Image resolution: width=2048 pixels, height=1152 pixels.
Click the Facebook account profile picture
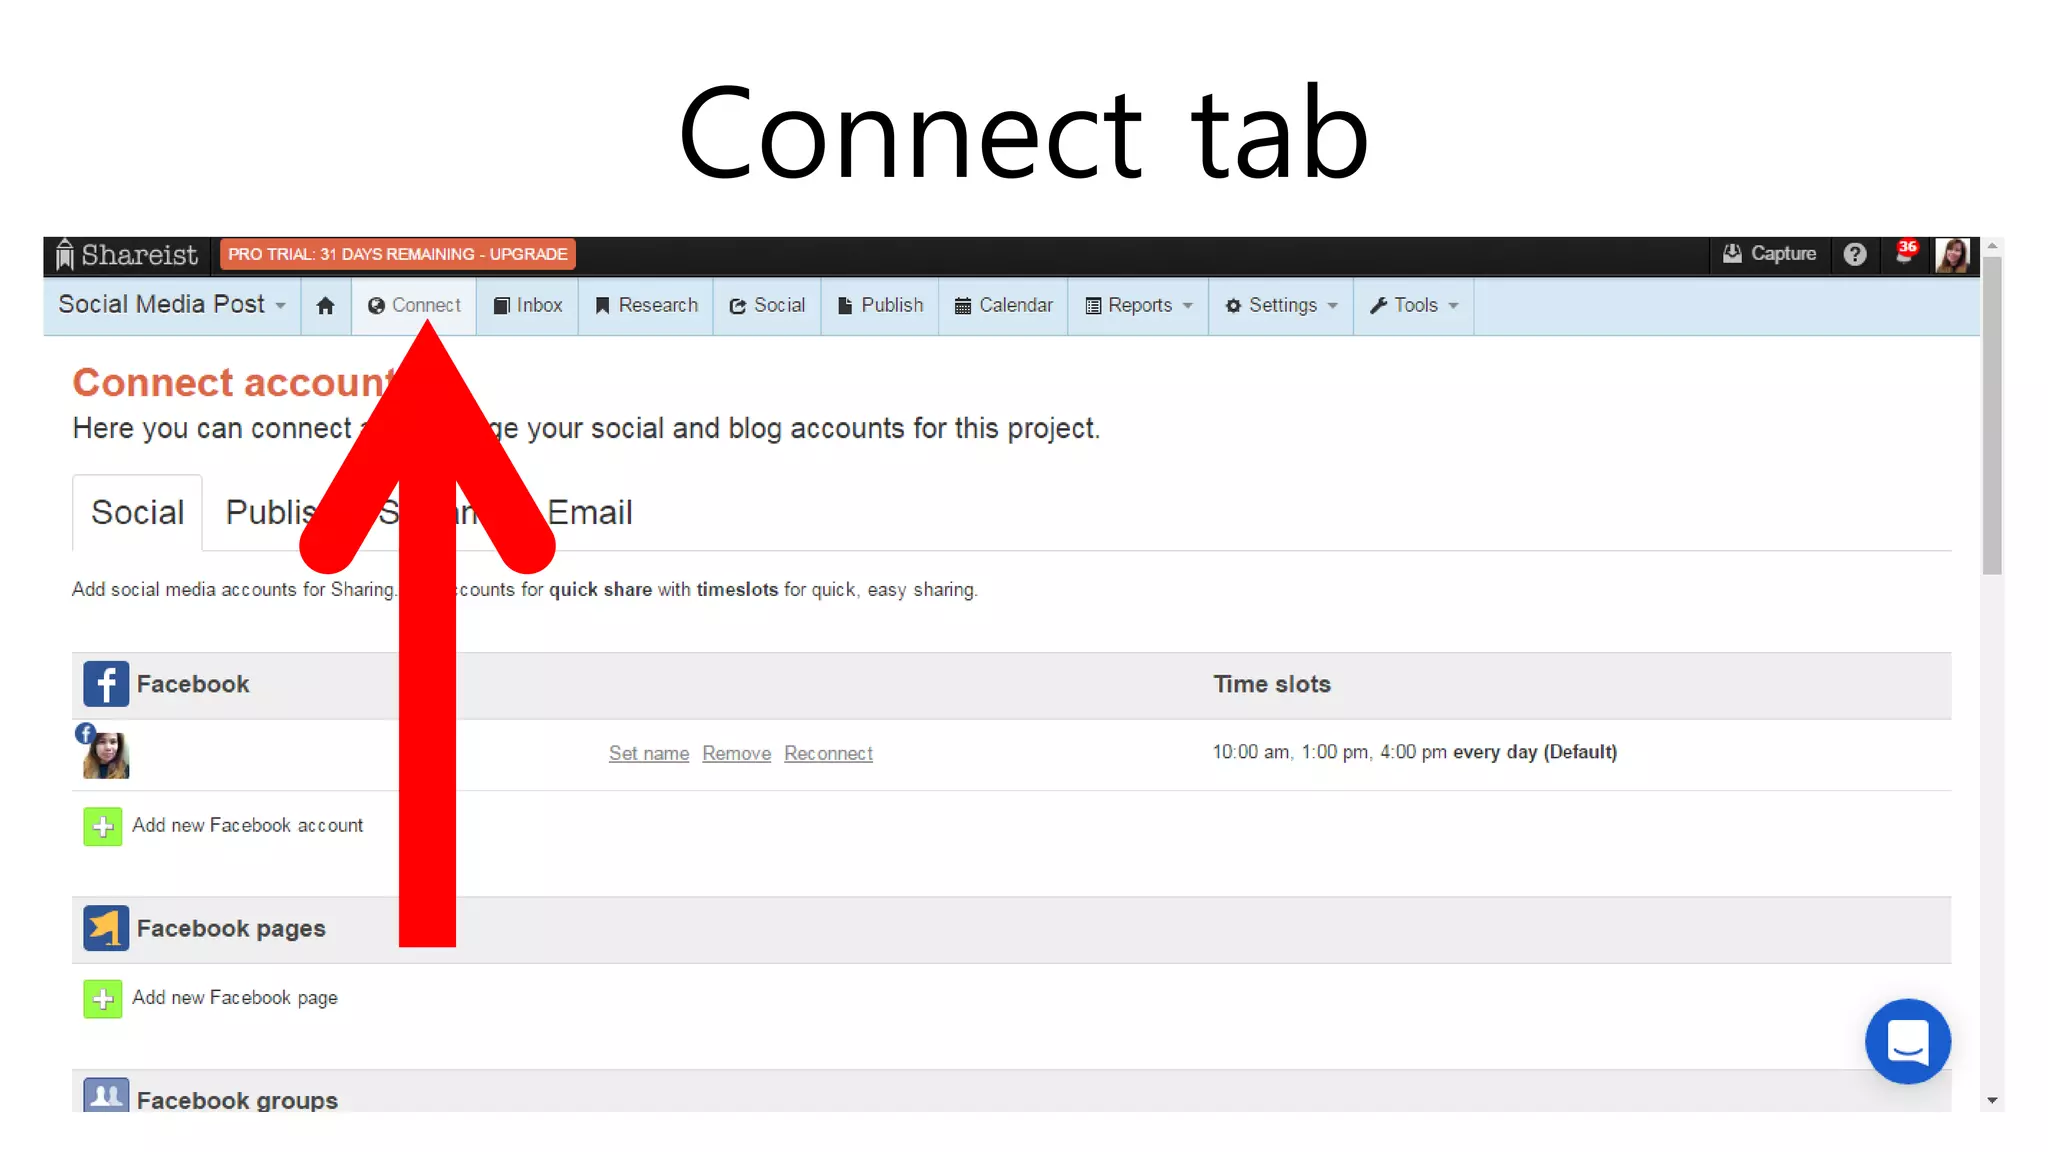point(106,755)
